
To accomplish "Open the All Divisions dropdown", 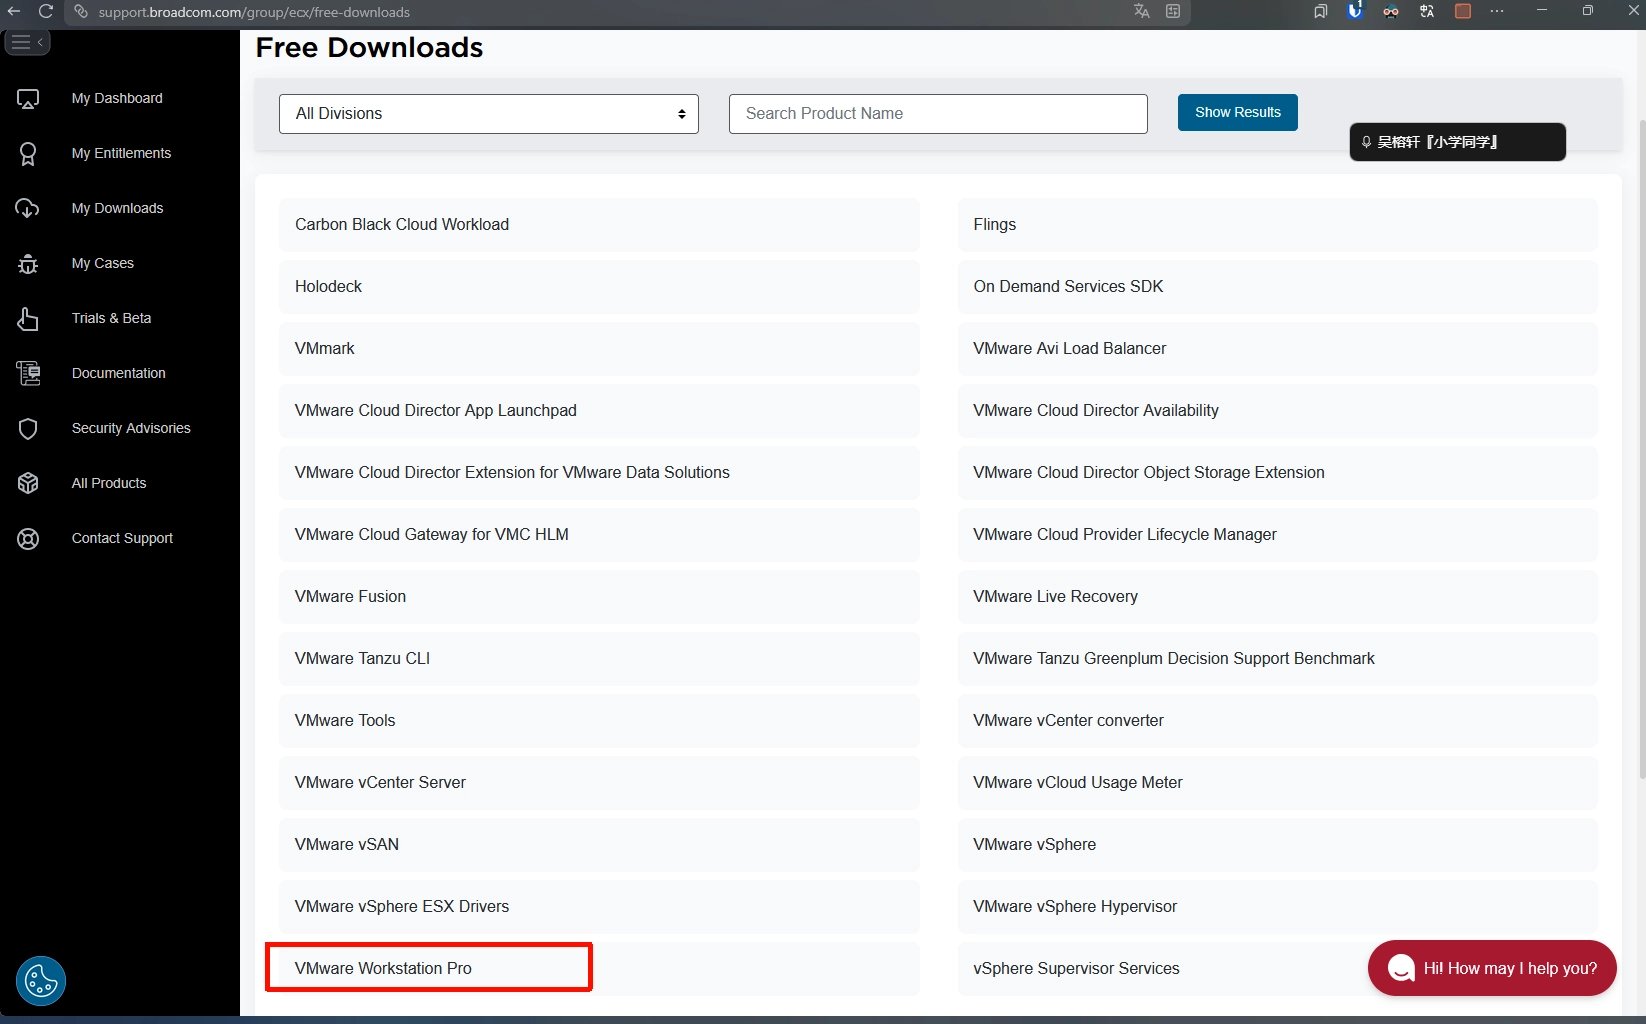I will tap(488, 114).
